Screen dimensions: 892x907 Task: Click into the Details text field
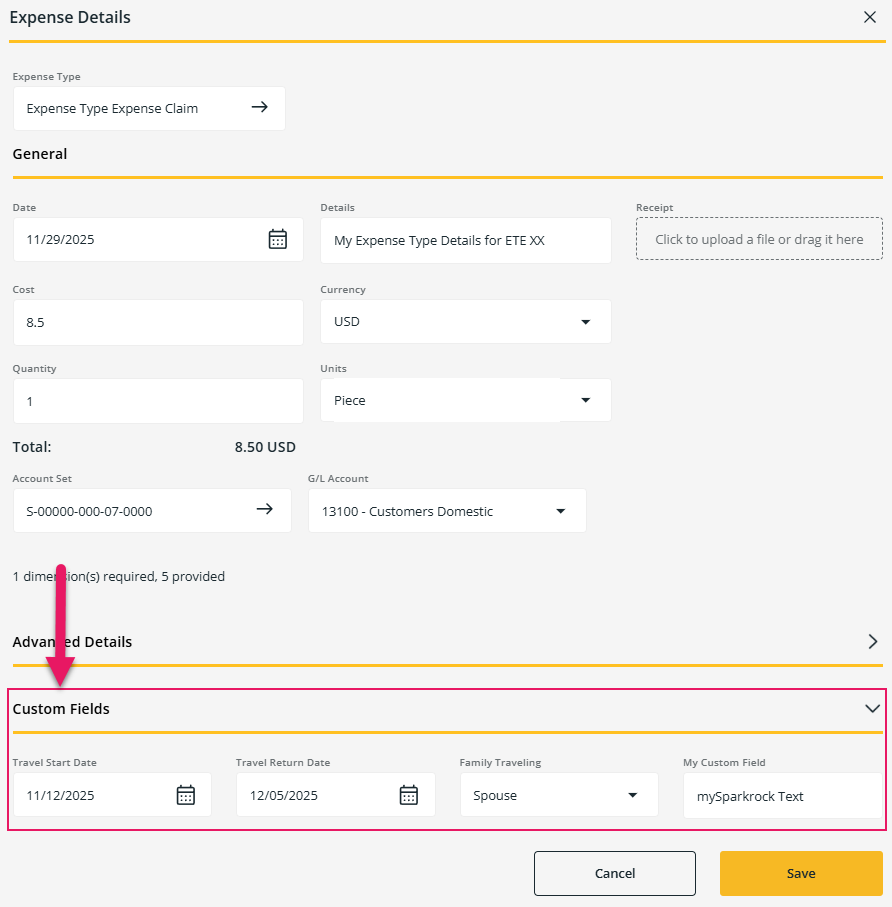pyautogui.click(x=465, y=240)
